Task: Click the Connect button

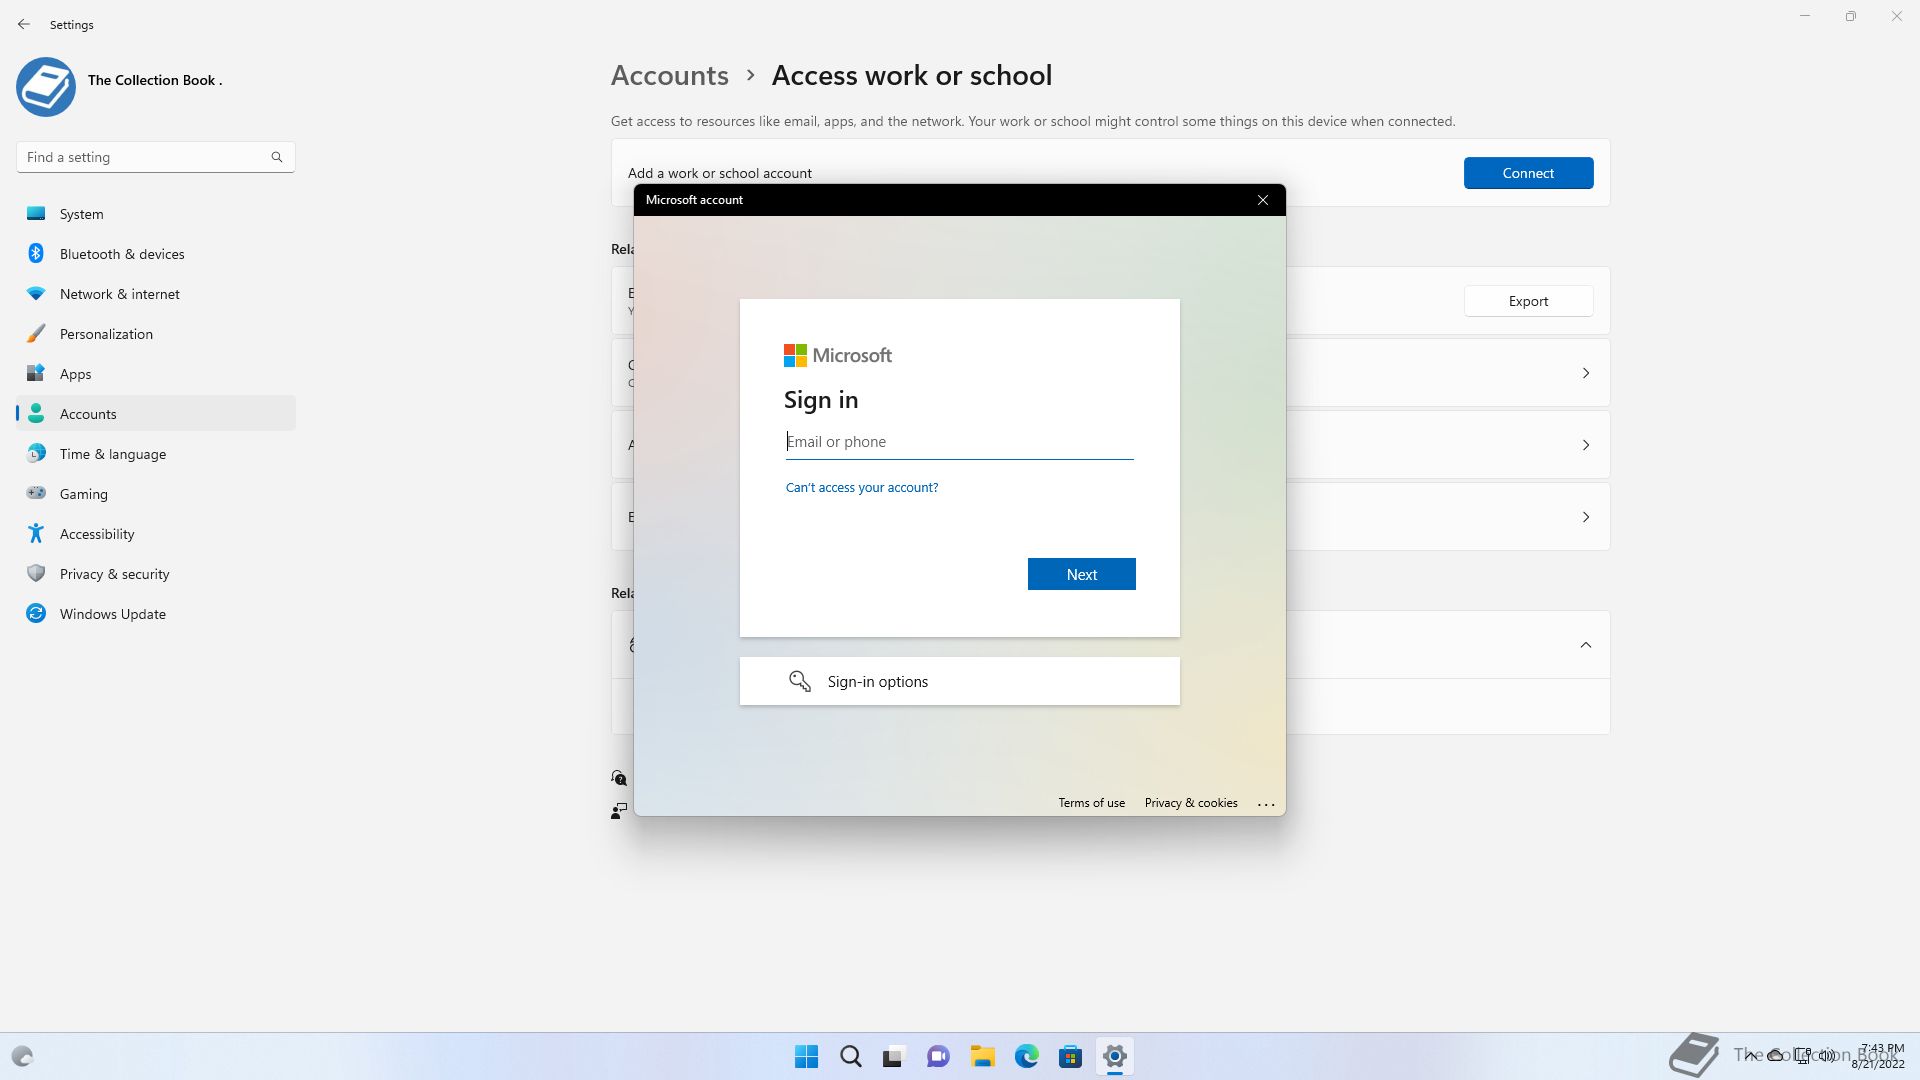Action: 1528,173
